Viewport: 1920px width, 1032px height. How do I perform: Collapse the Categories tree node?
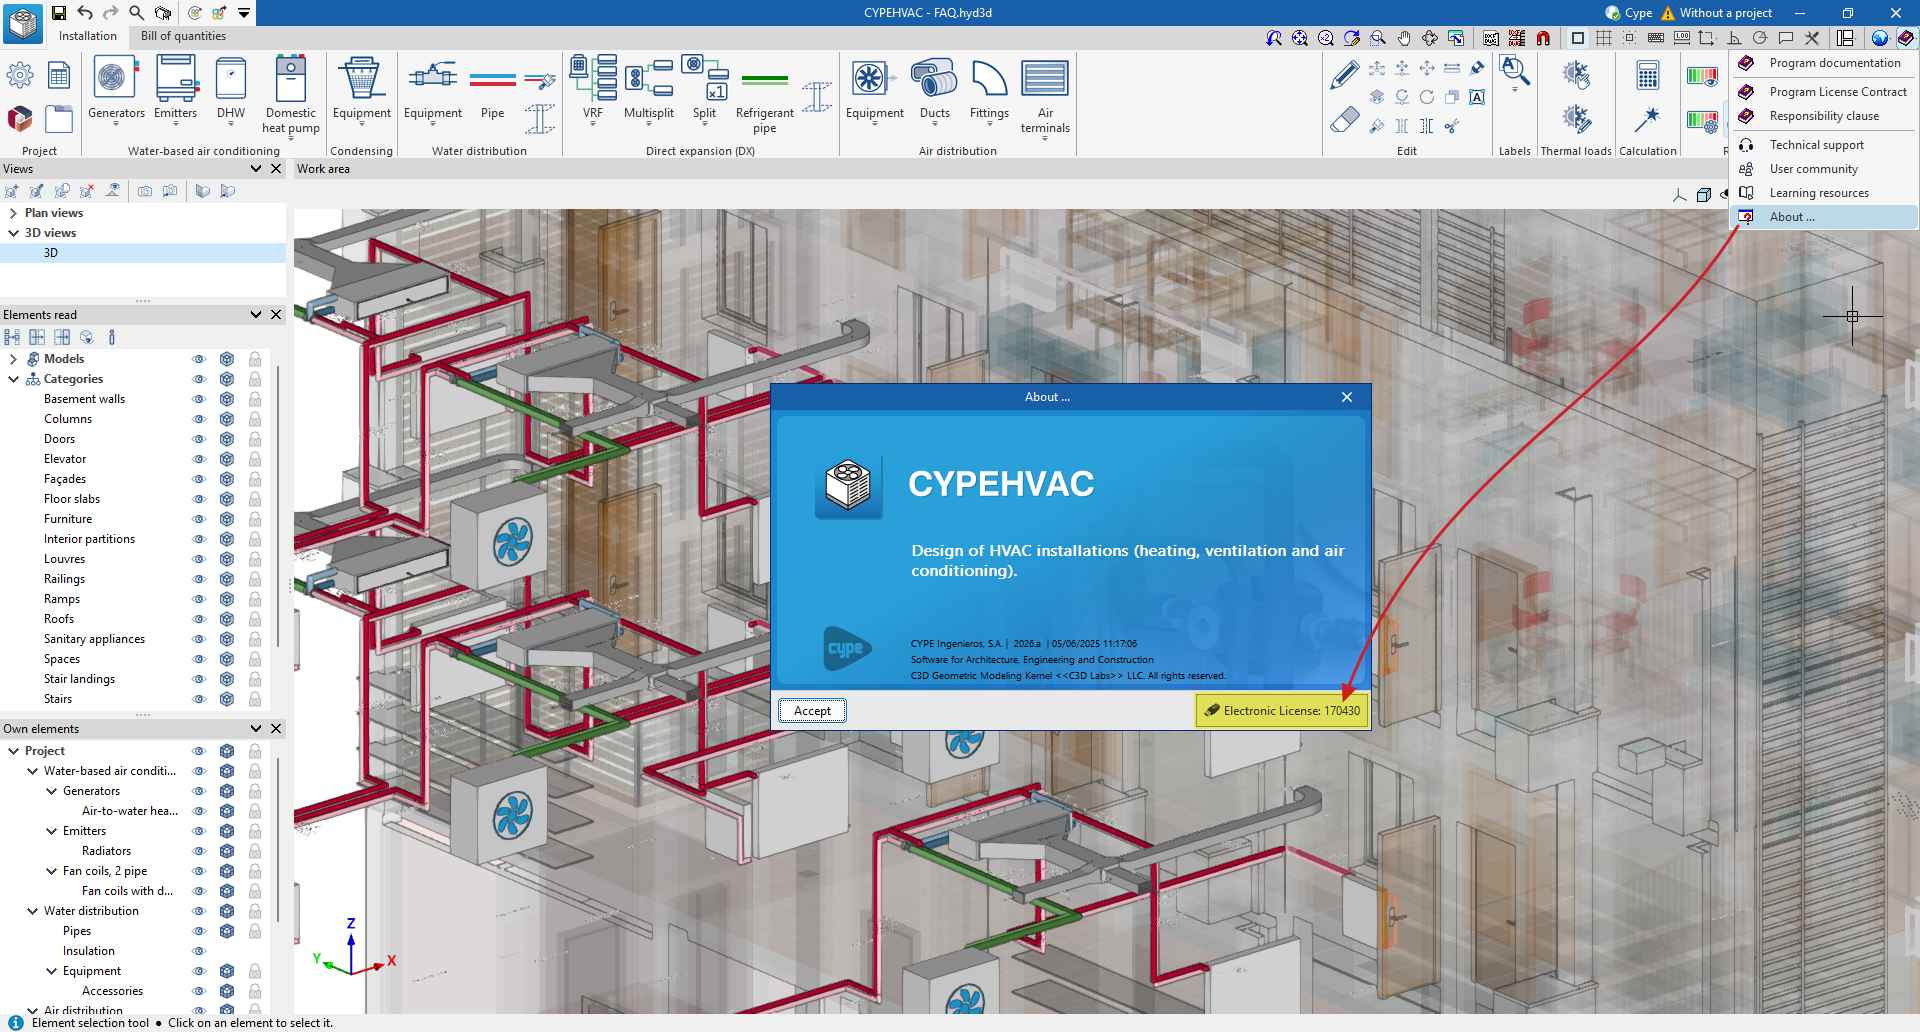click(13, 379)
